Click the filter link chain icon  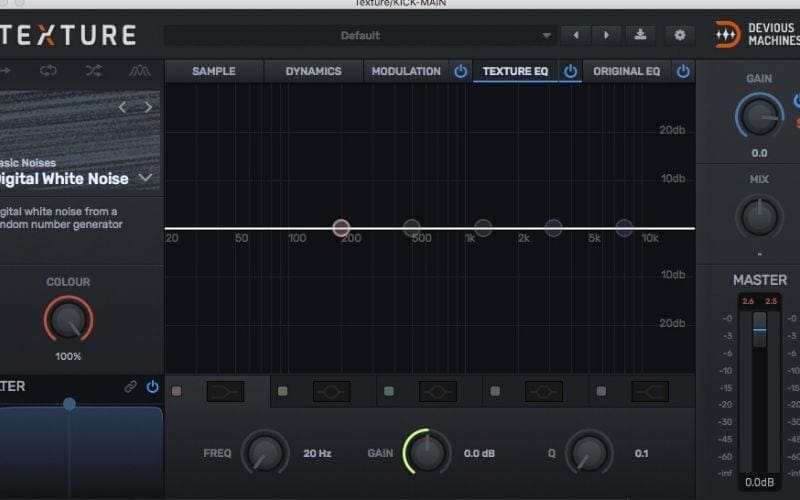click(x=131, y=387)
